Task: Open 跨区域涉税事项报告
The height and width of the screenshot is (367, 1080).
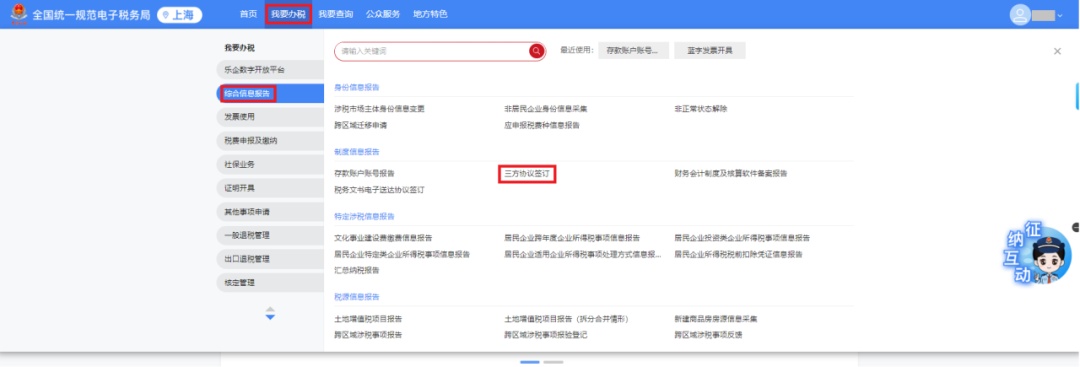Action: coord(368,335)
